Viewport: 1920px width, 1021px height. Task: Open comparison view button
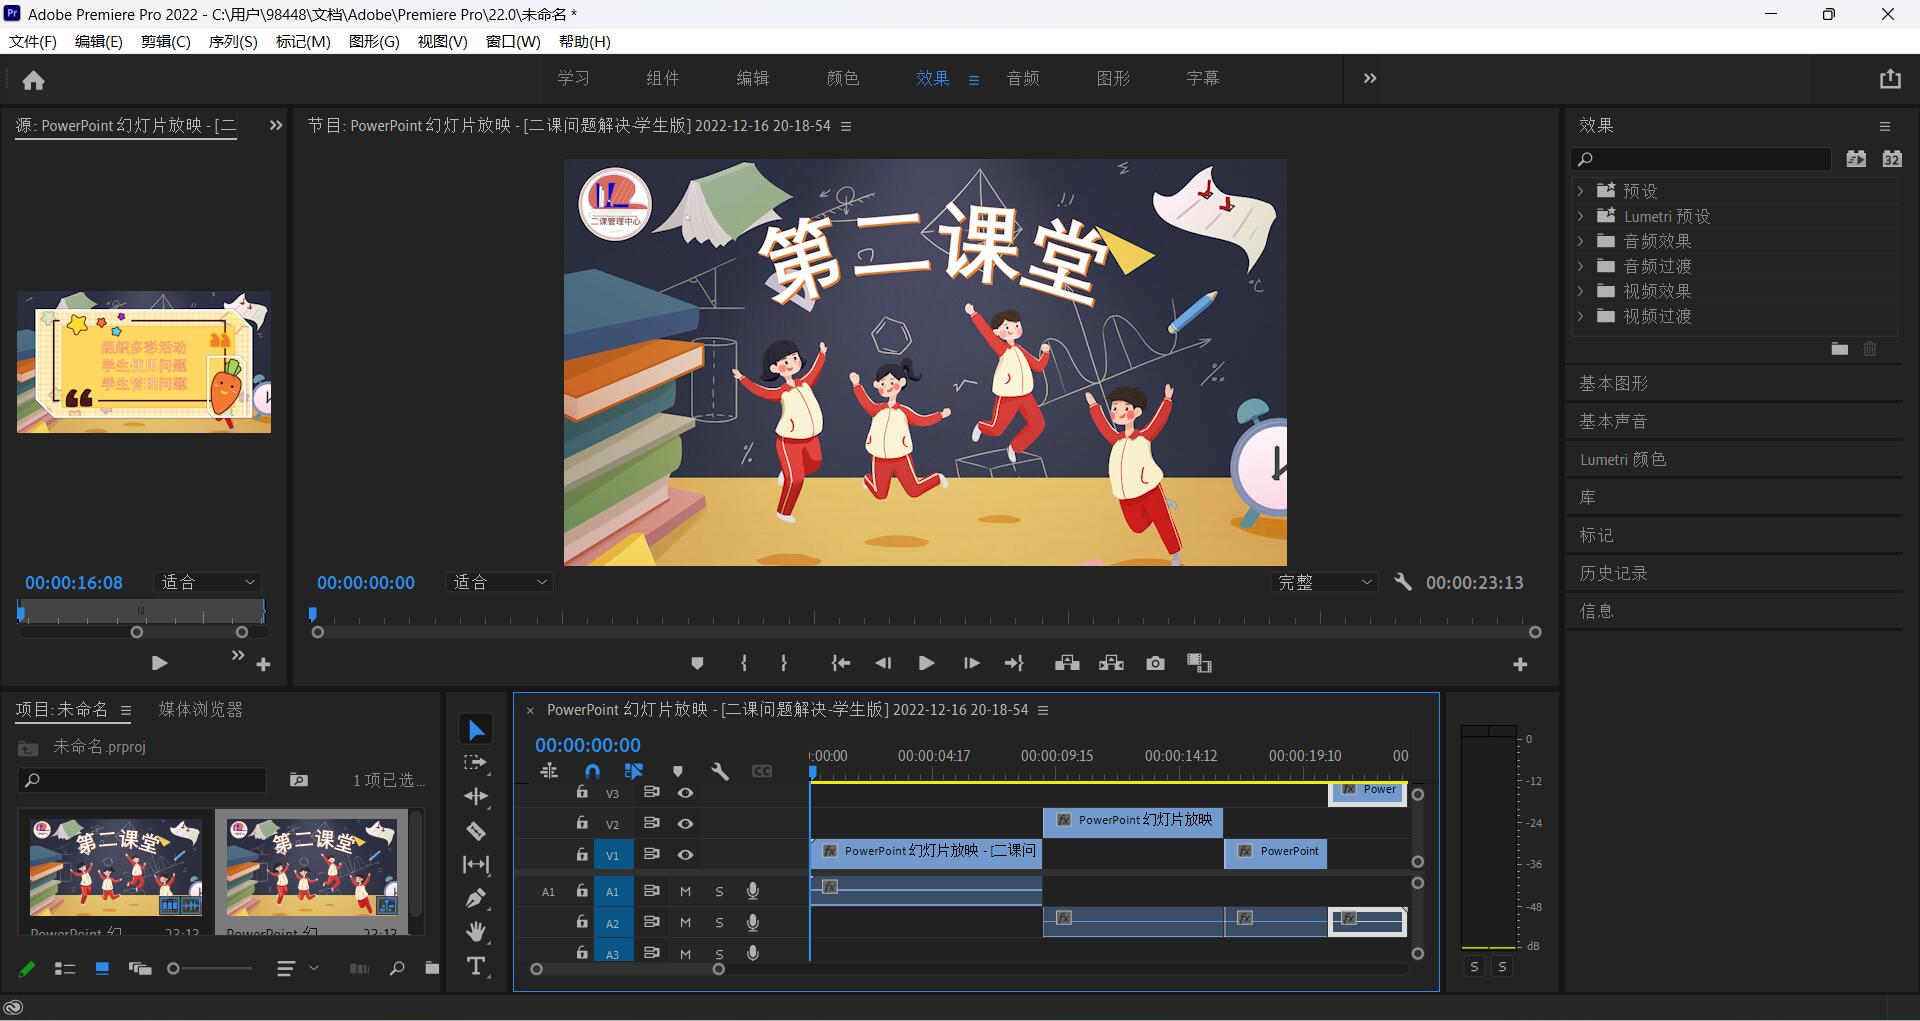(1199, 663)
